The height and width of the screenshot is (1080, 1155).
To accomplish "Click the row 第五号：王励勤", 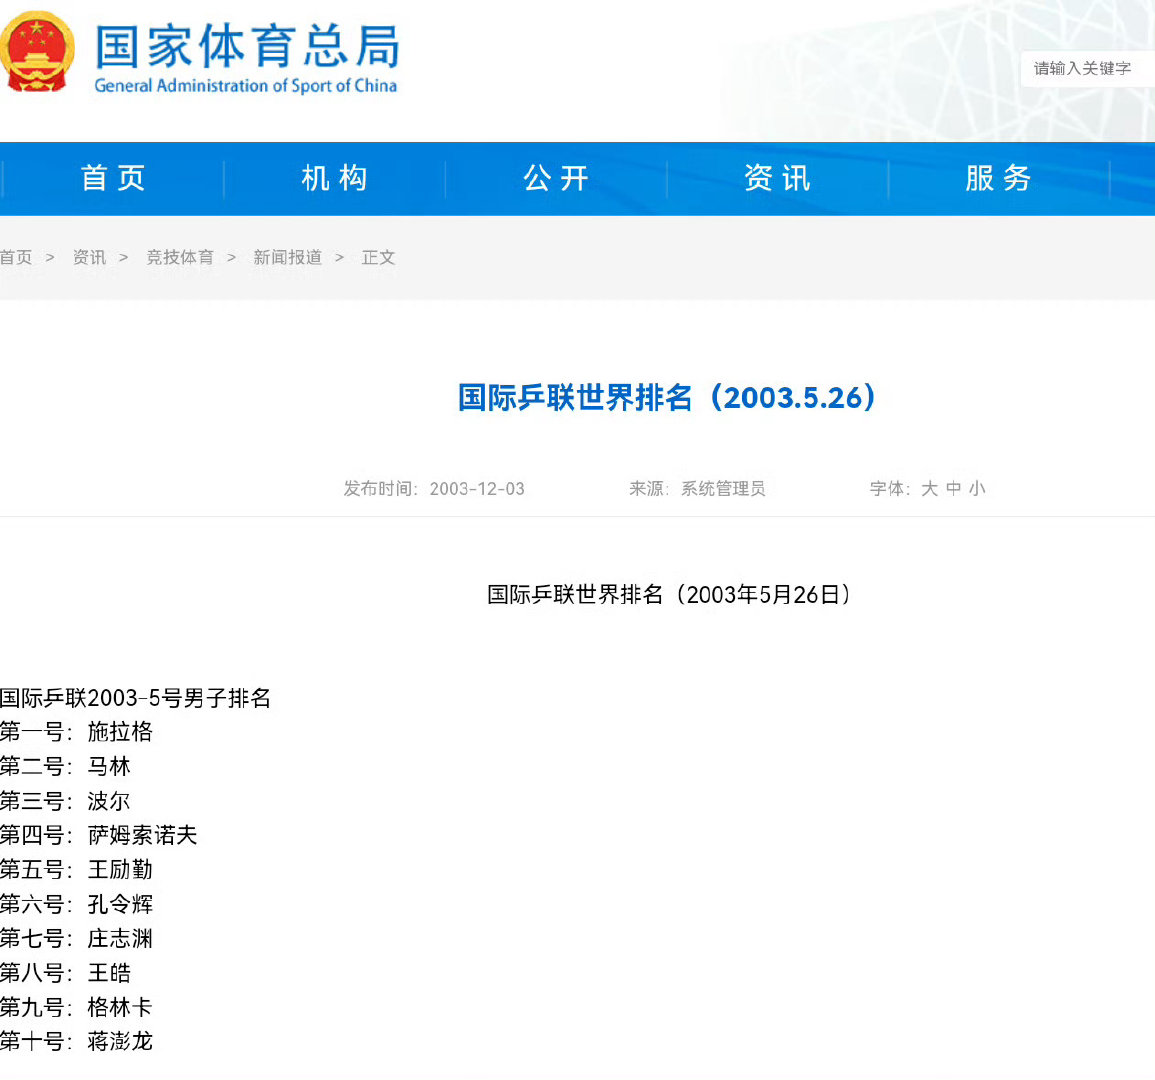I will click(77, 869).
